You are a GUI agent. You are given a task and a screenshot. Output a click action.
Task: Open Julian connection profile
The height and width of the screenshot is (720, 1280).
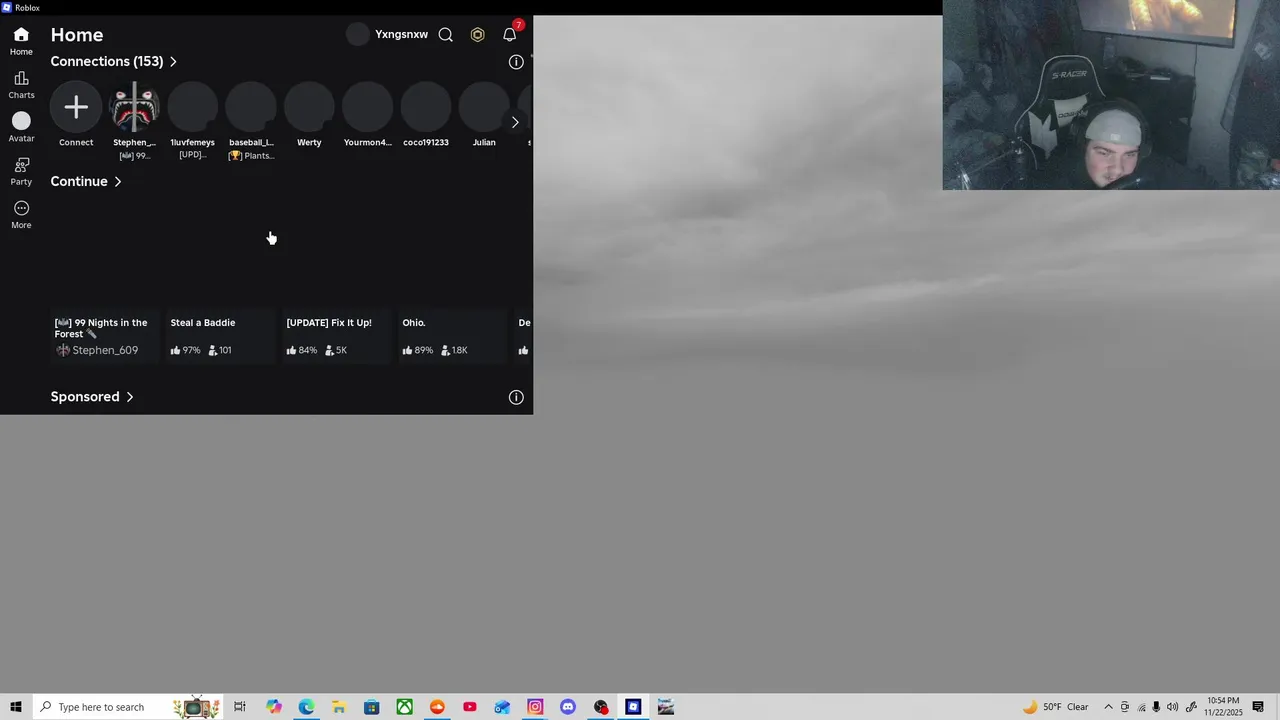(x=484, y=108)
